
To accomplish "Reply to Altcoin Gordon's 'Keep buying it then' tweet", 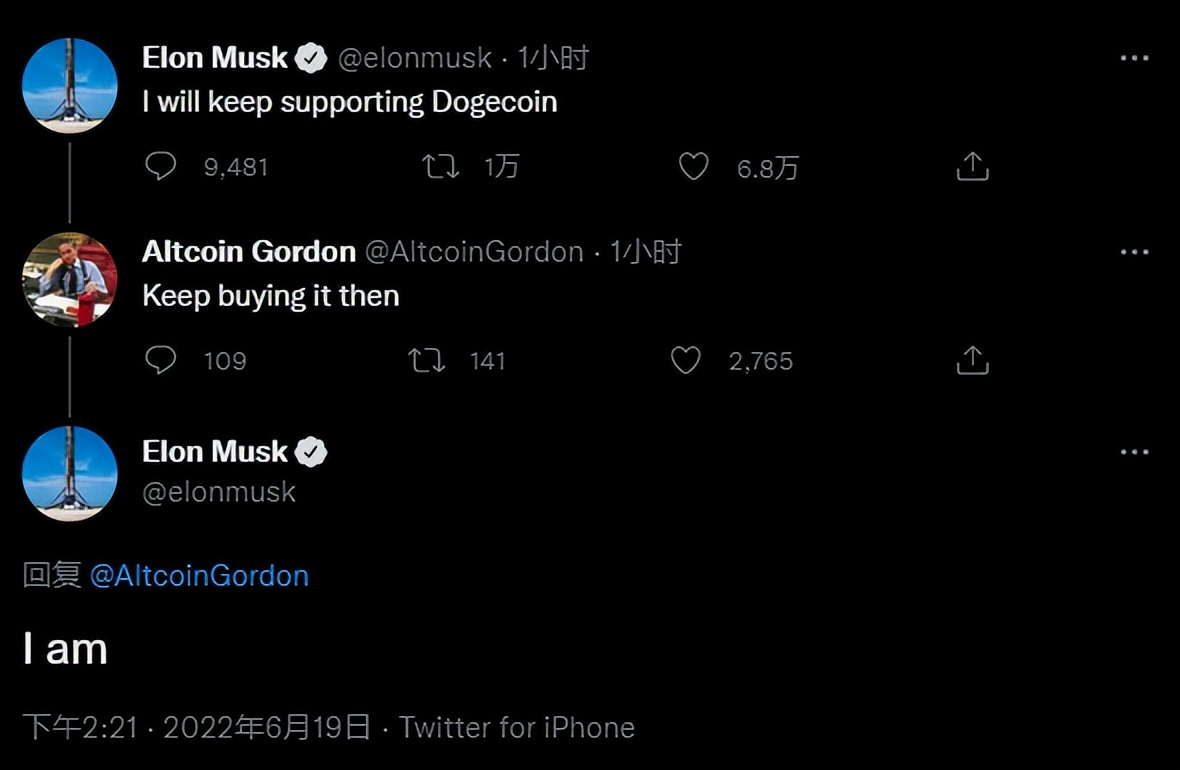I will (160, 360).
